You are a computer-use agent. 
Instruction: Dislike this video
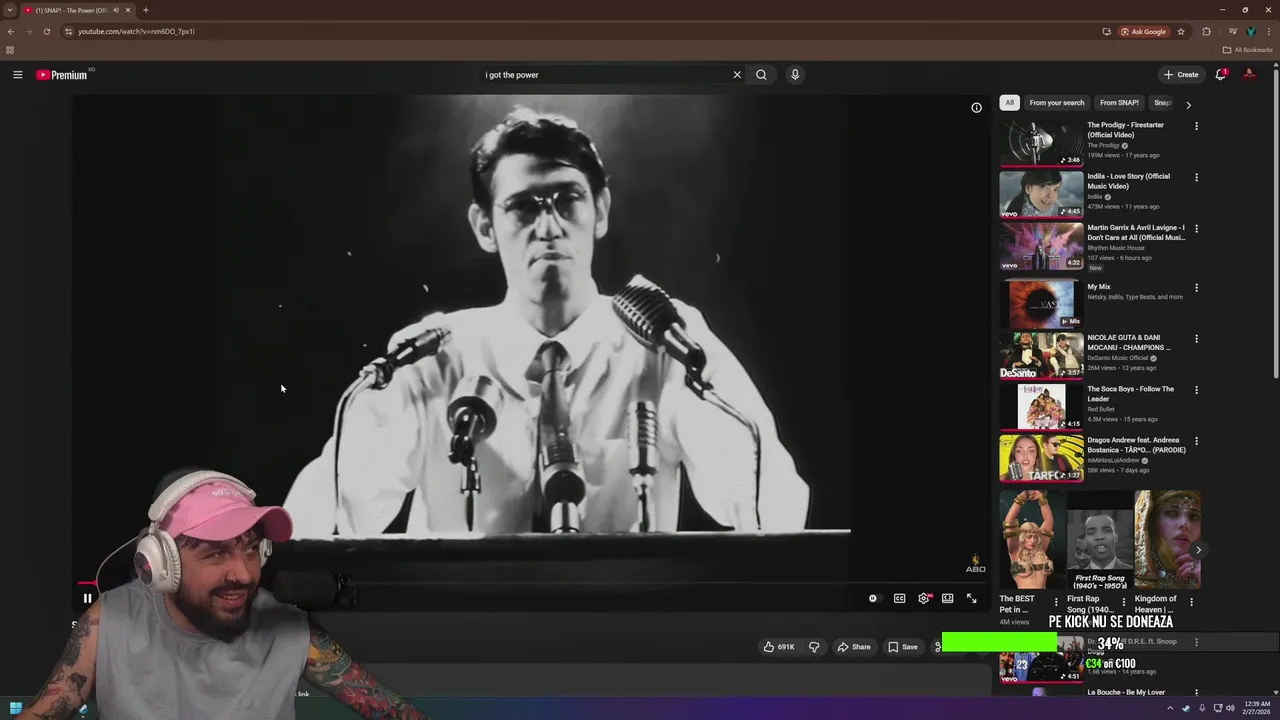point(814,647)
